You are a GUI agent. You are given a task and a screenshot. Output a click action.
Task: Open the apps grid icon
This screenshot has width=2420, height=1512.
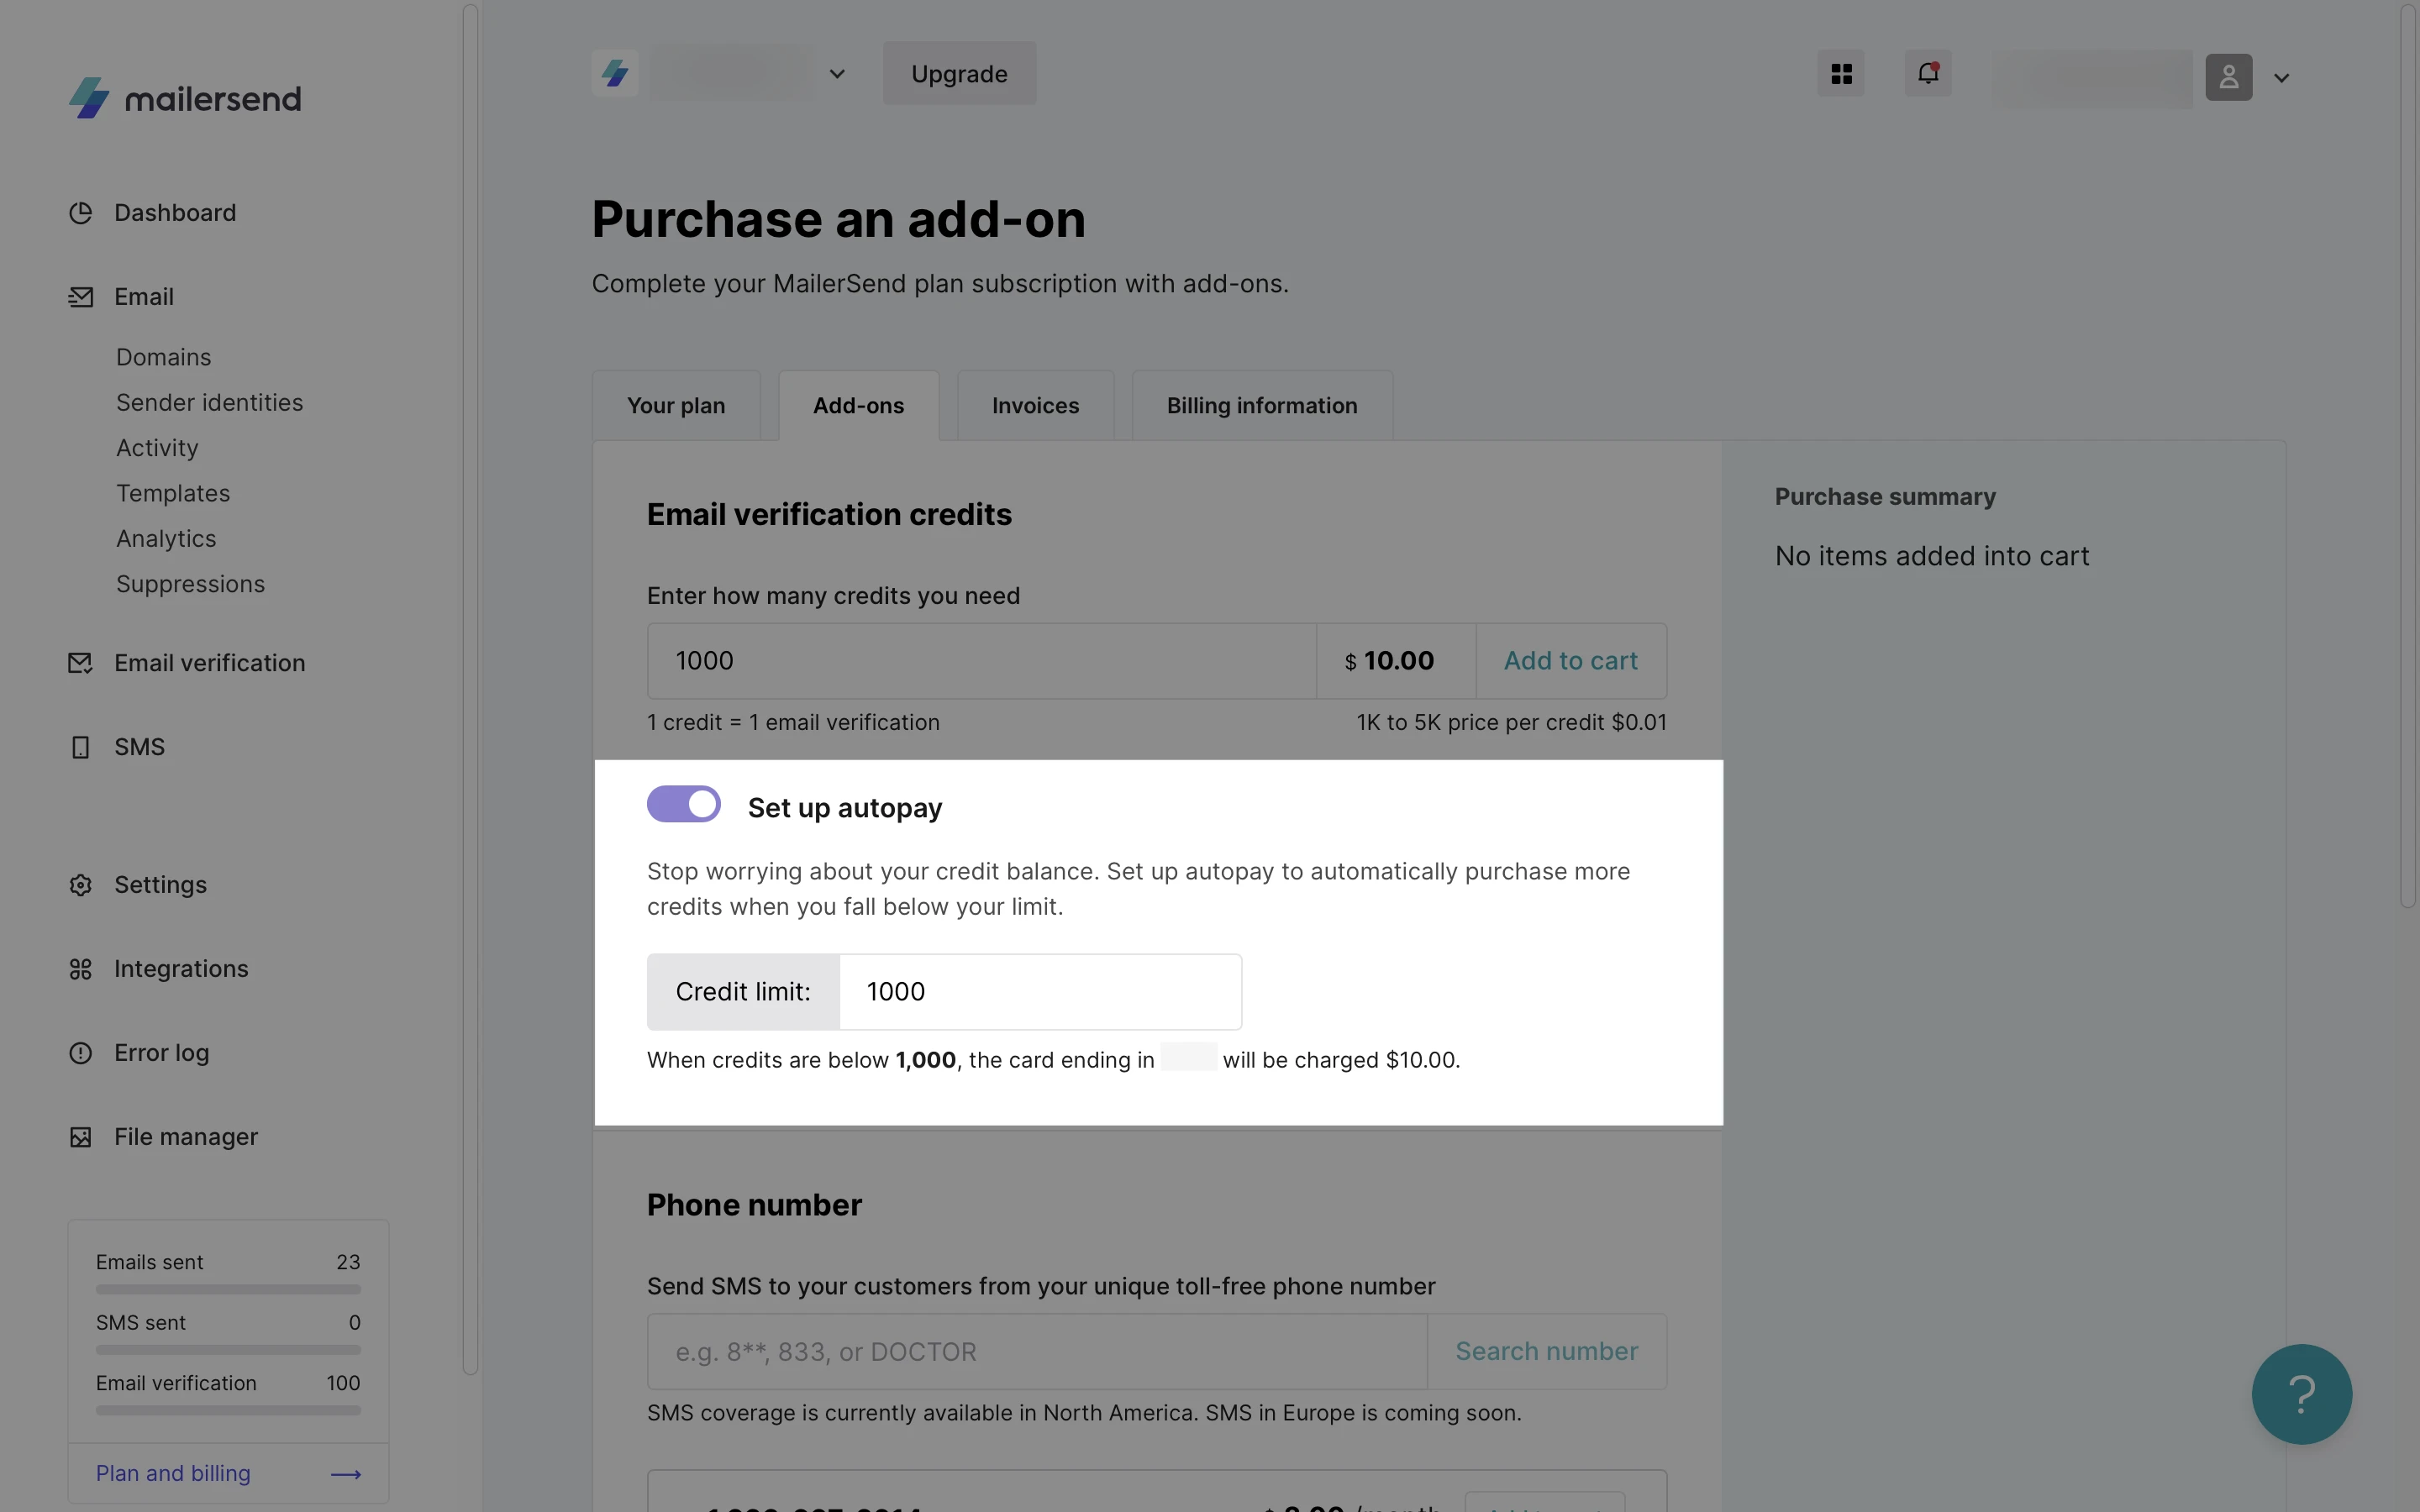click(x=1840, y=74)
